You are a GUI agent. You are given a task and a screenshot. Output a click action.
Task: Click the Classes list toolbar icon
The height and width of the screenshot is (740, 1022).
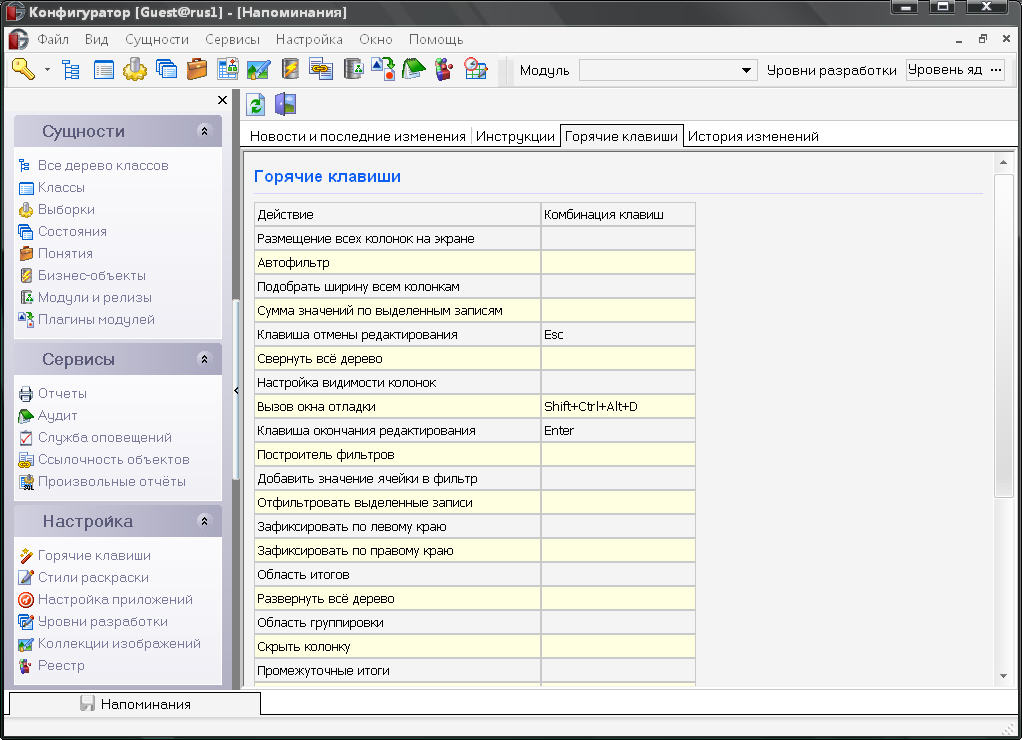103,69
